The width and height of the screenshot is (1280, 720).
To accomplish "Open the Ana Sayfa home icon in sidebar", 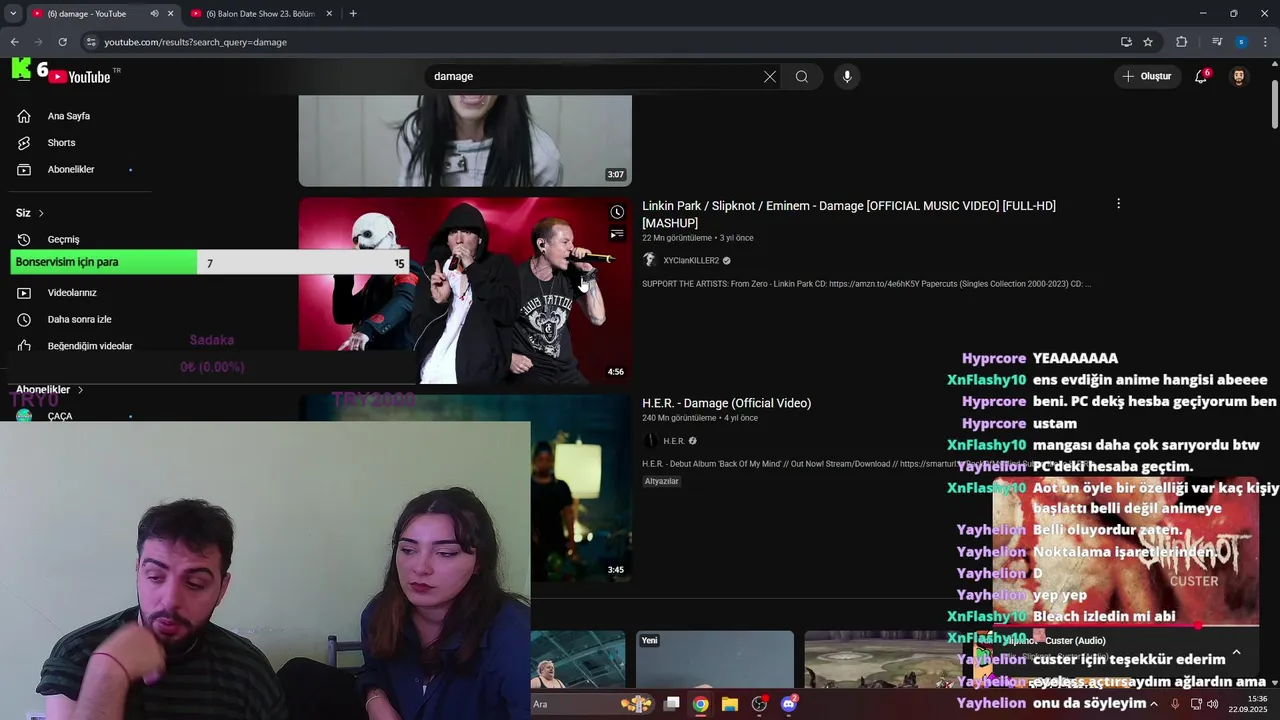I will 24,116.
